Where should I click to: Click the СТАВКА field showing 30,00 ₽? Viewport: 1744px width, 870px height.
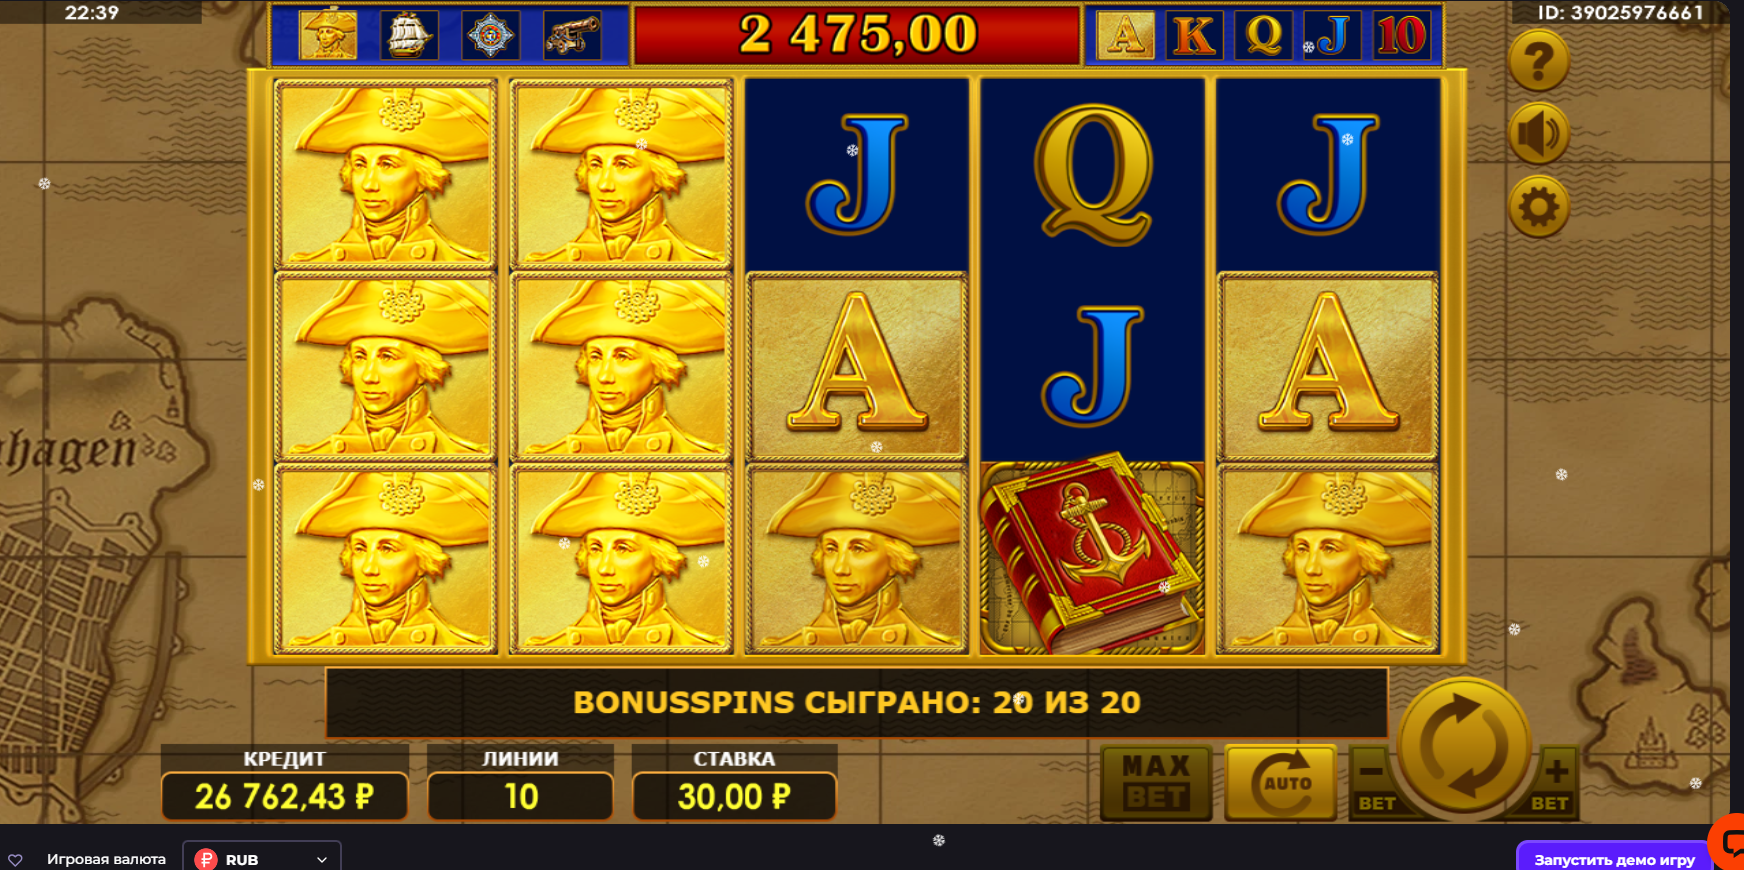pos(734,797)
